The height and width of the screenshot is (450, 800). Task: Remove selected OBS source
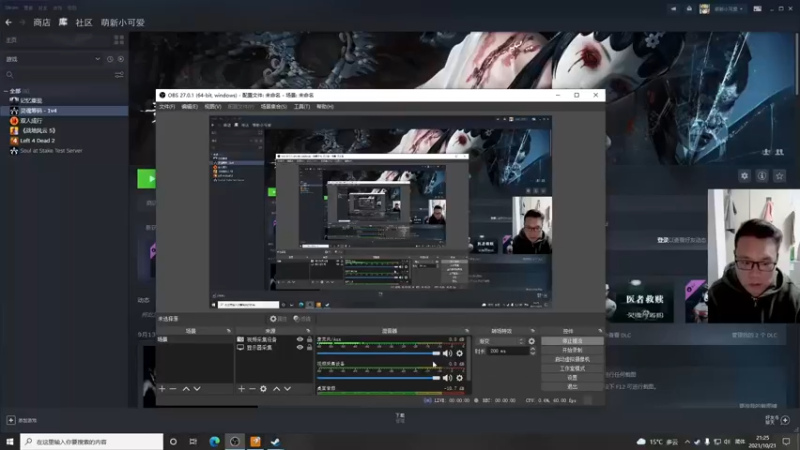point(252,389)
